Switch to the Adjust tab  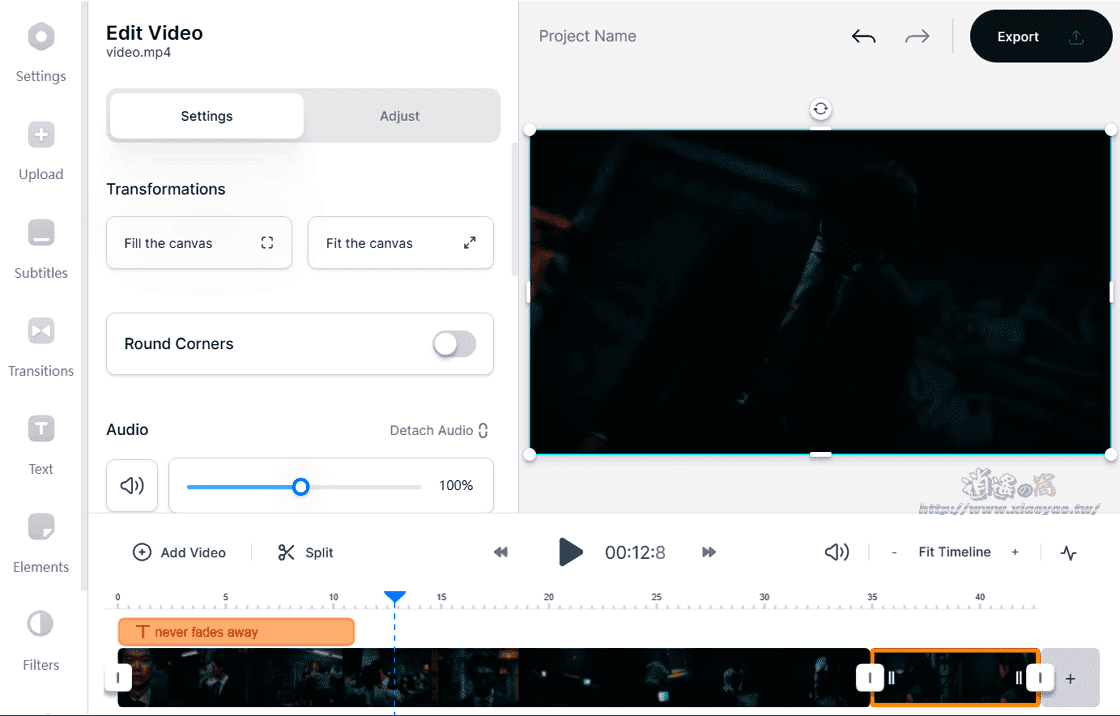point(400,115)
